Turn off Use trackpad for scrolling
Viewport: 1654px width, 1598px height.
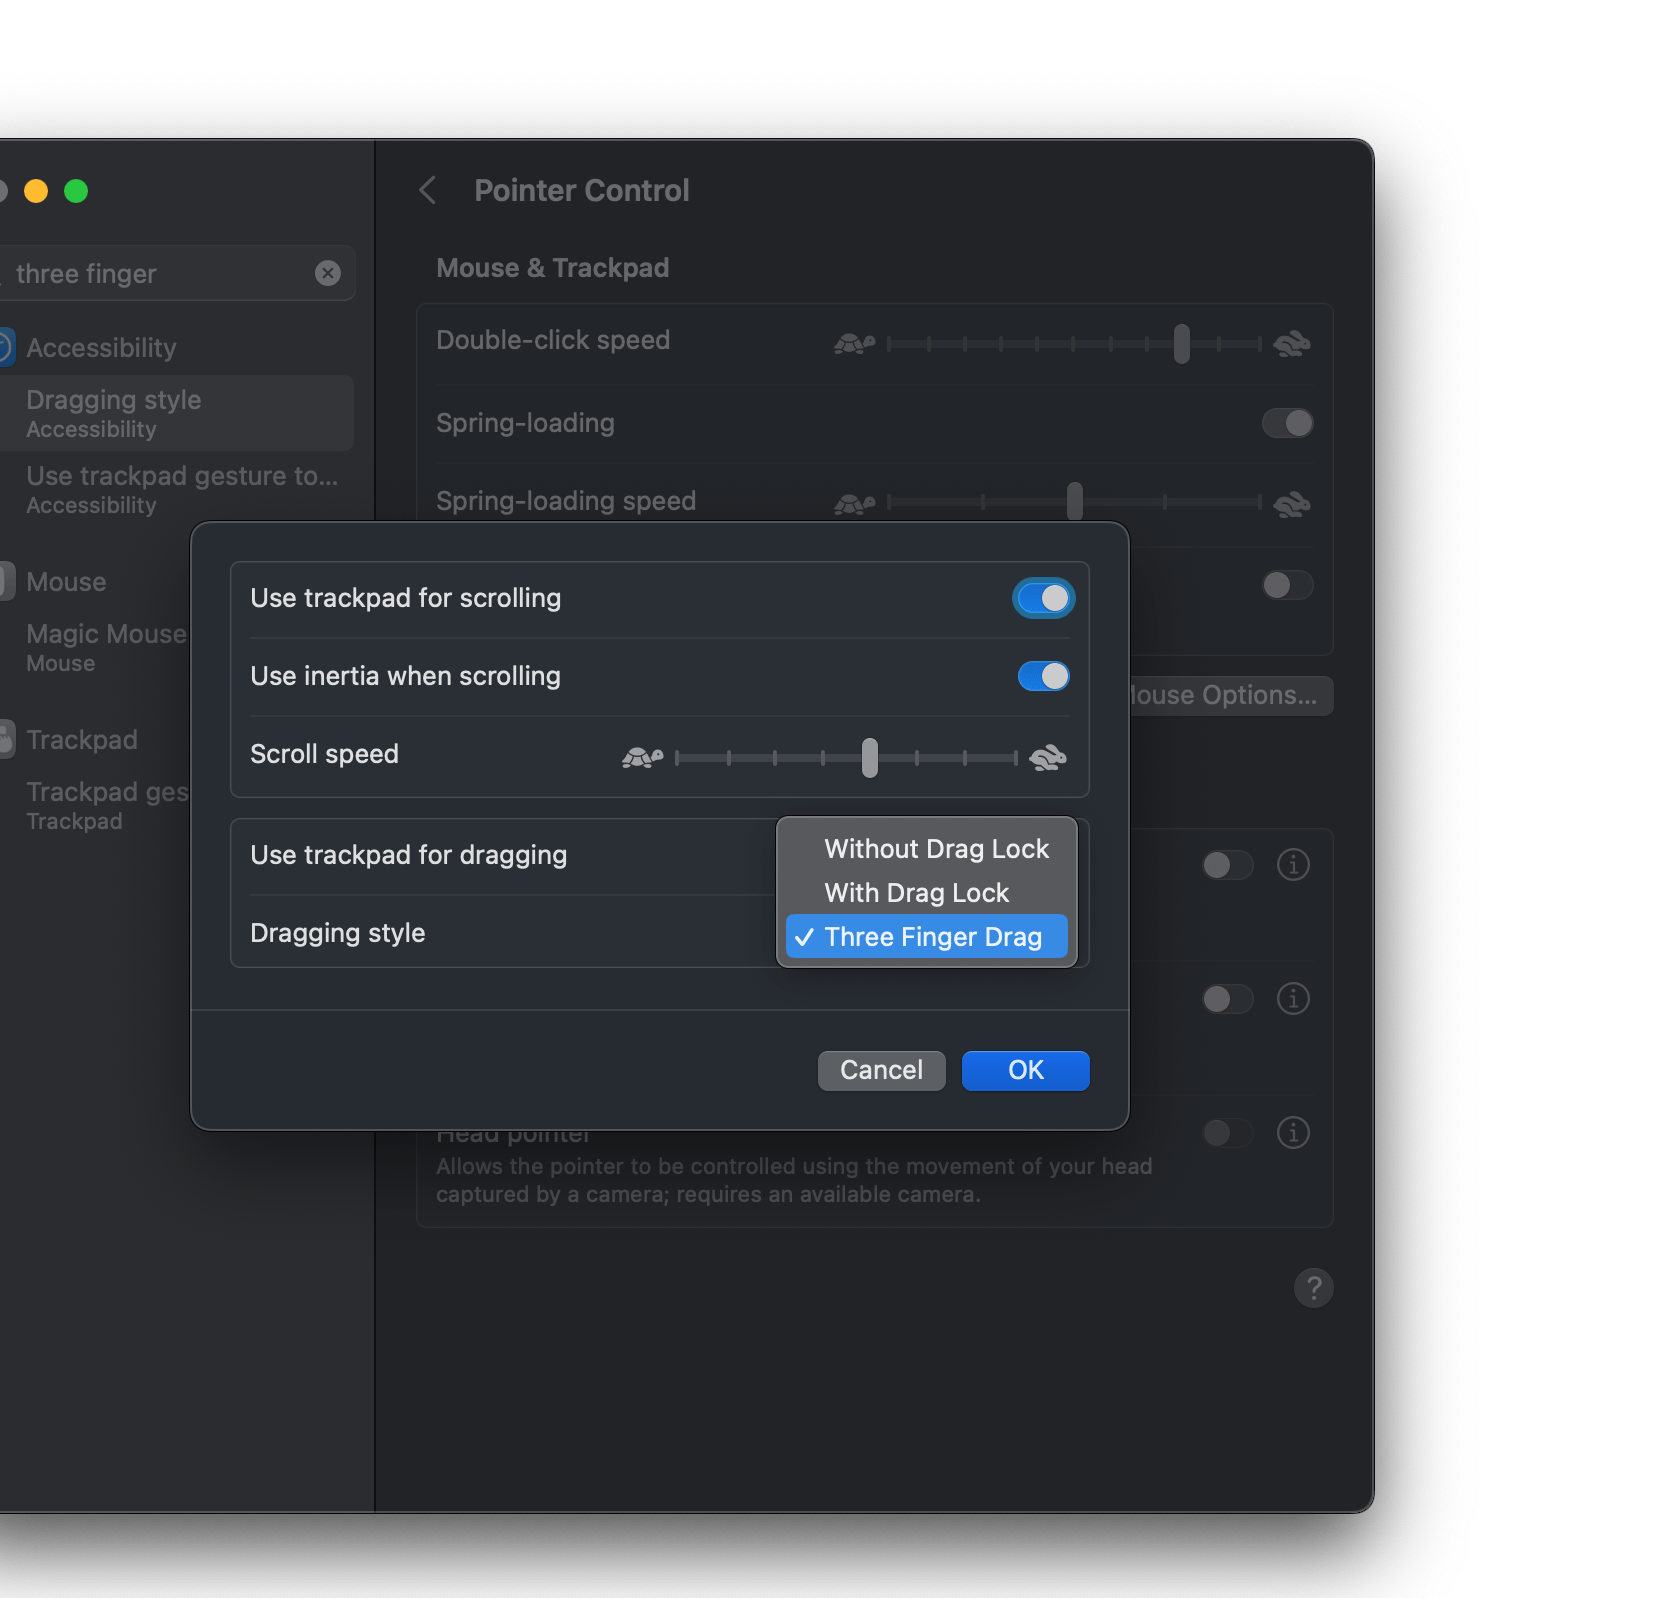[1043, 598]
